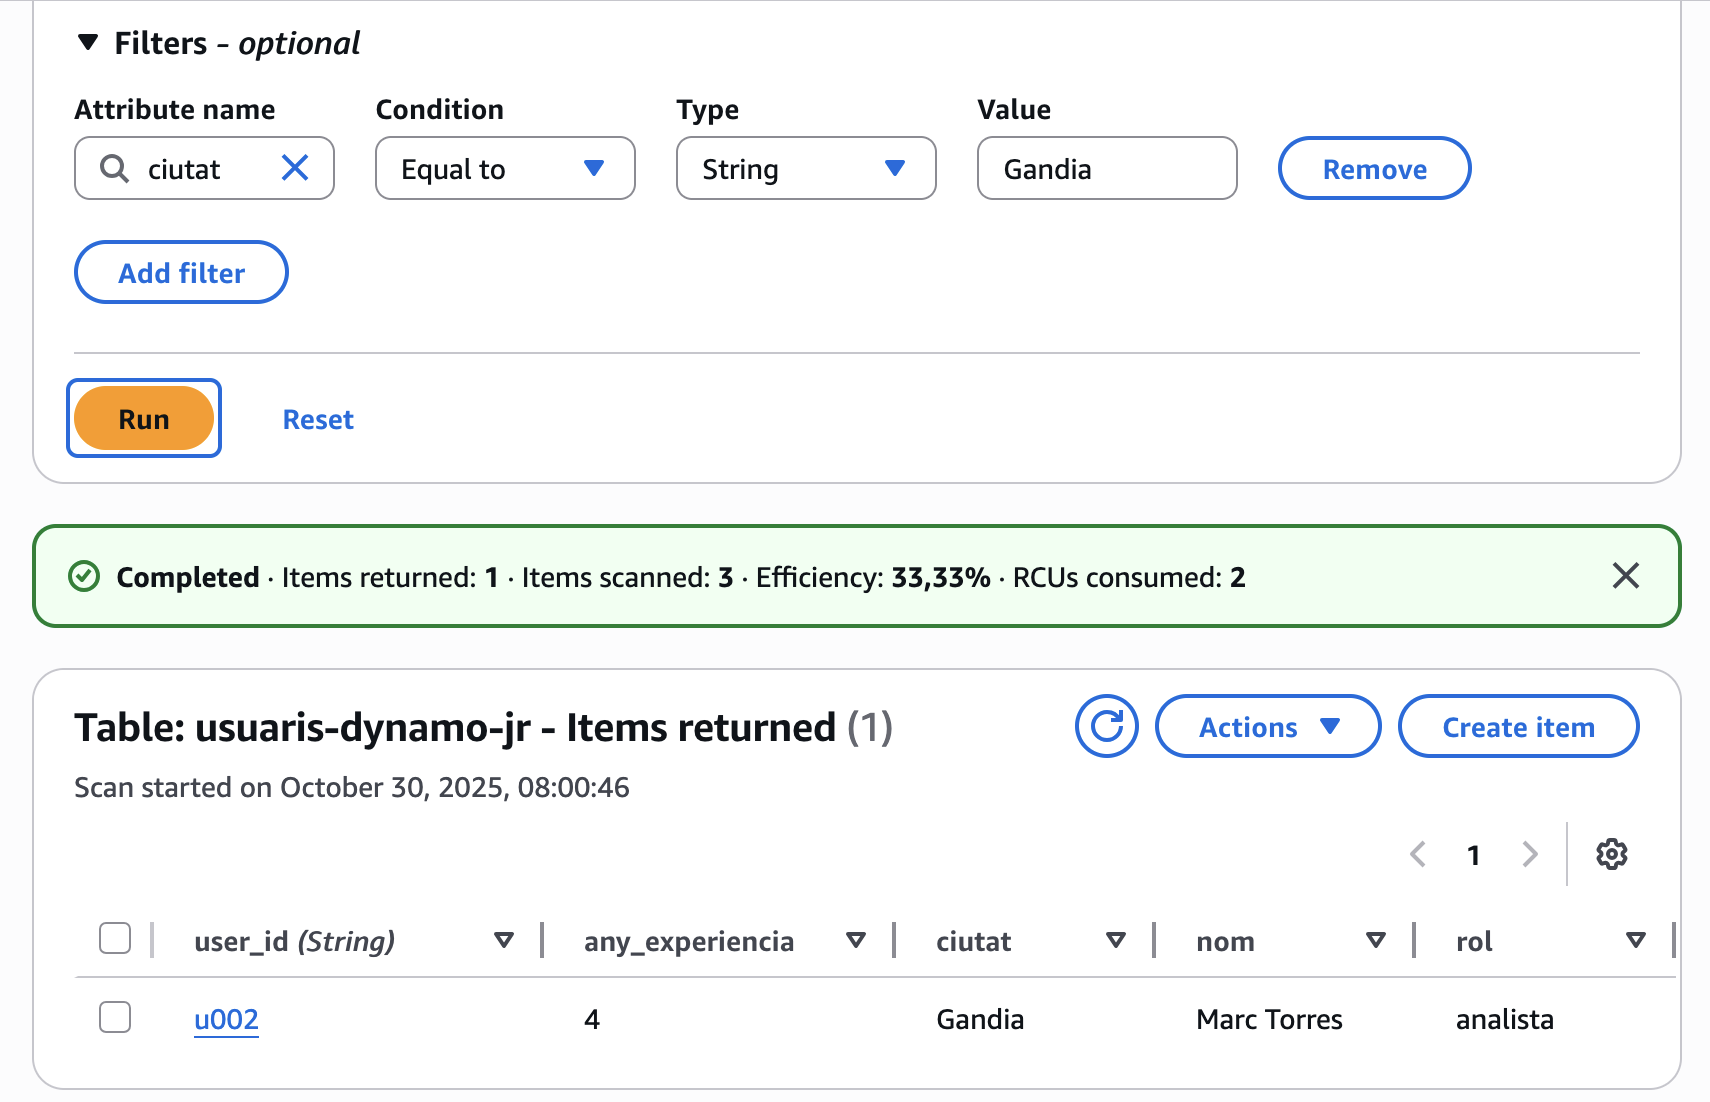1710x1102 pixels.
Task: Dismiss the Completed scan status banner
Action: coord(1625,576)
